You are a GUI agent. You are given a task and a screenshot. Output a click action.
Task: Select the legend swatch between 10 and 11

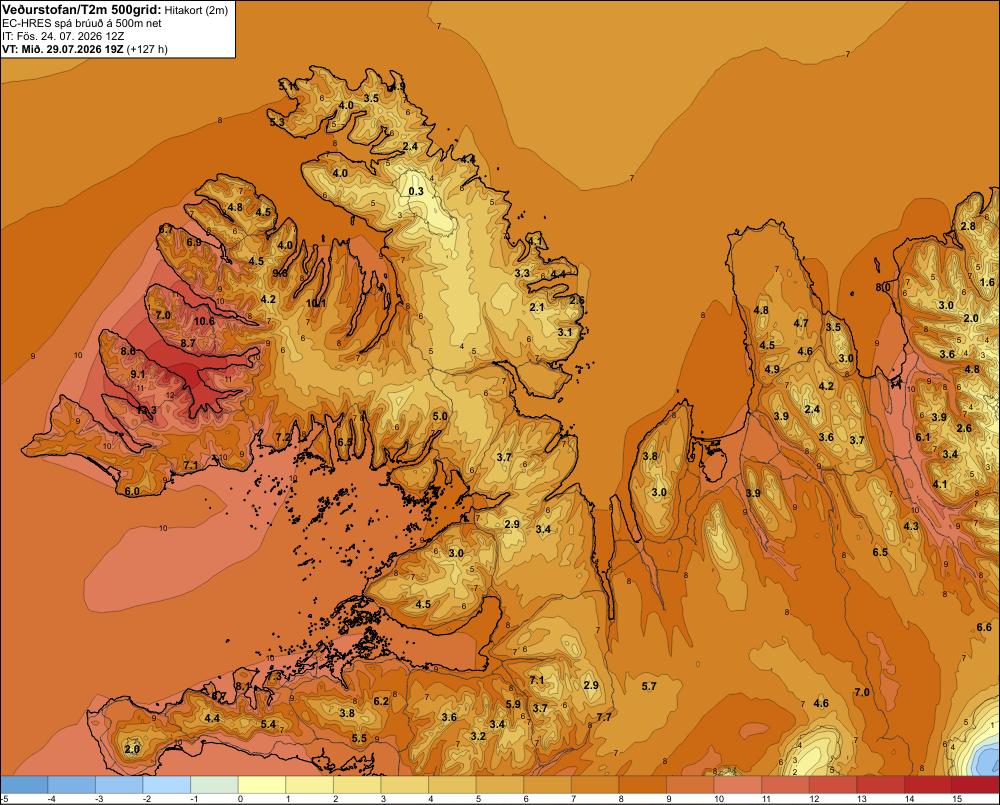click(x=738, y=784)
